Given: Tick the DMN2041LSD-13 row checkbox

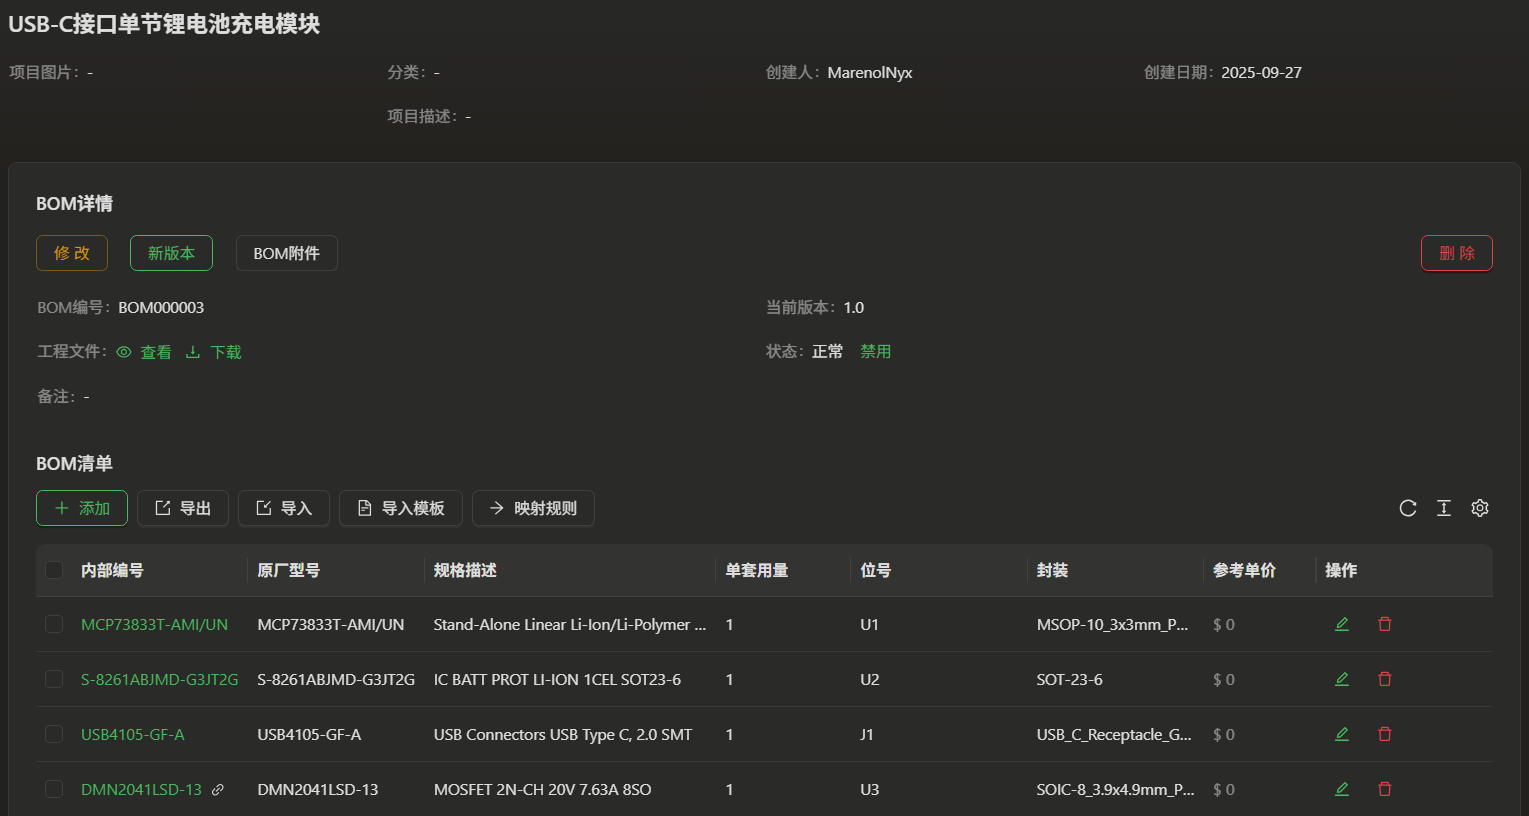Looking at the screenshot, I should pos(54,789).
